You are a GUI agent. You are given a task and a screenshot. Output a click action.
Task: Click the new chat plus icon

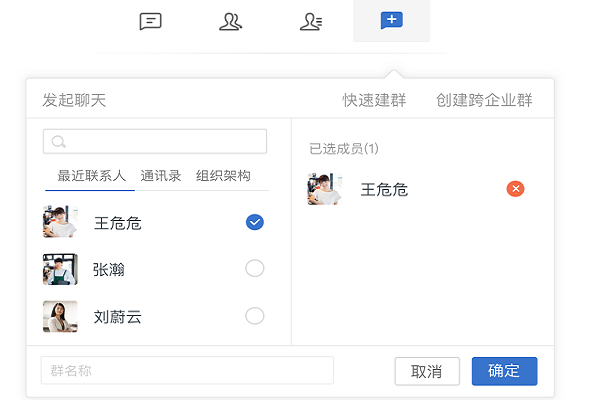pos(391,20)
